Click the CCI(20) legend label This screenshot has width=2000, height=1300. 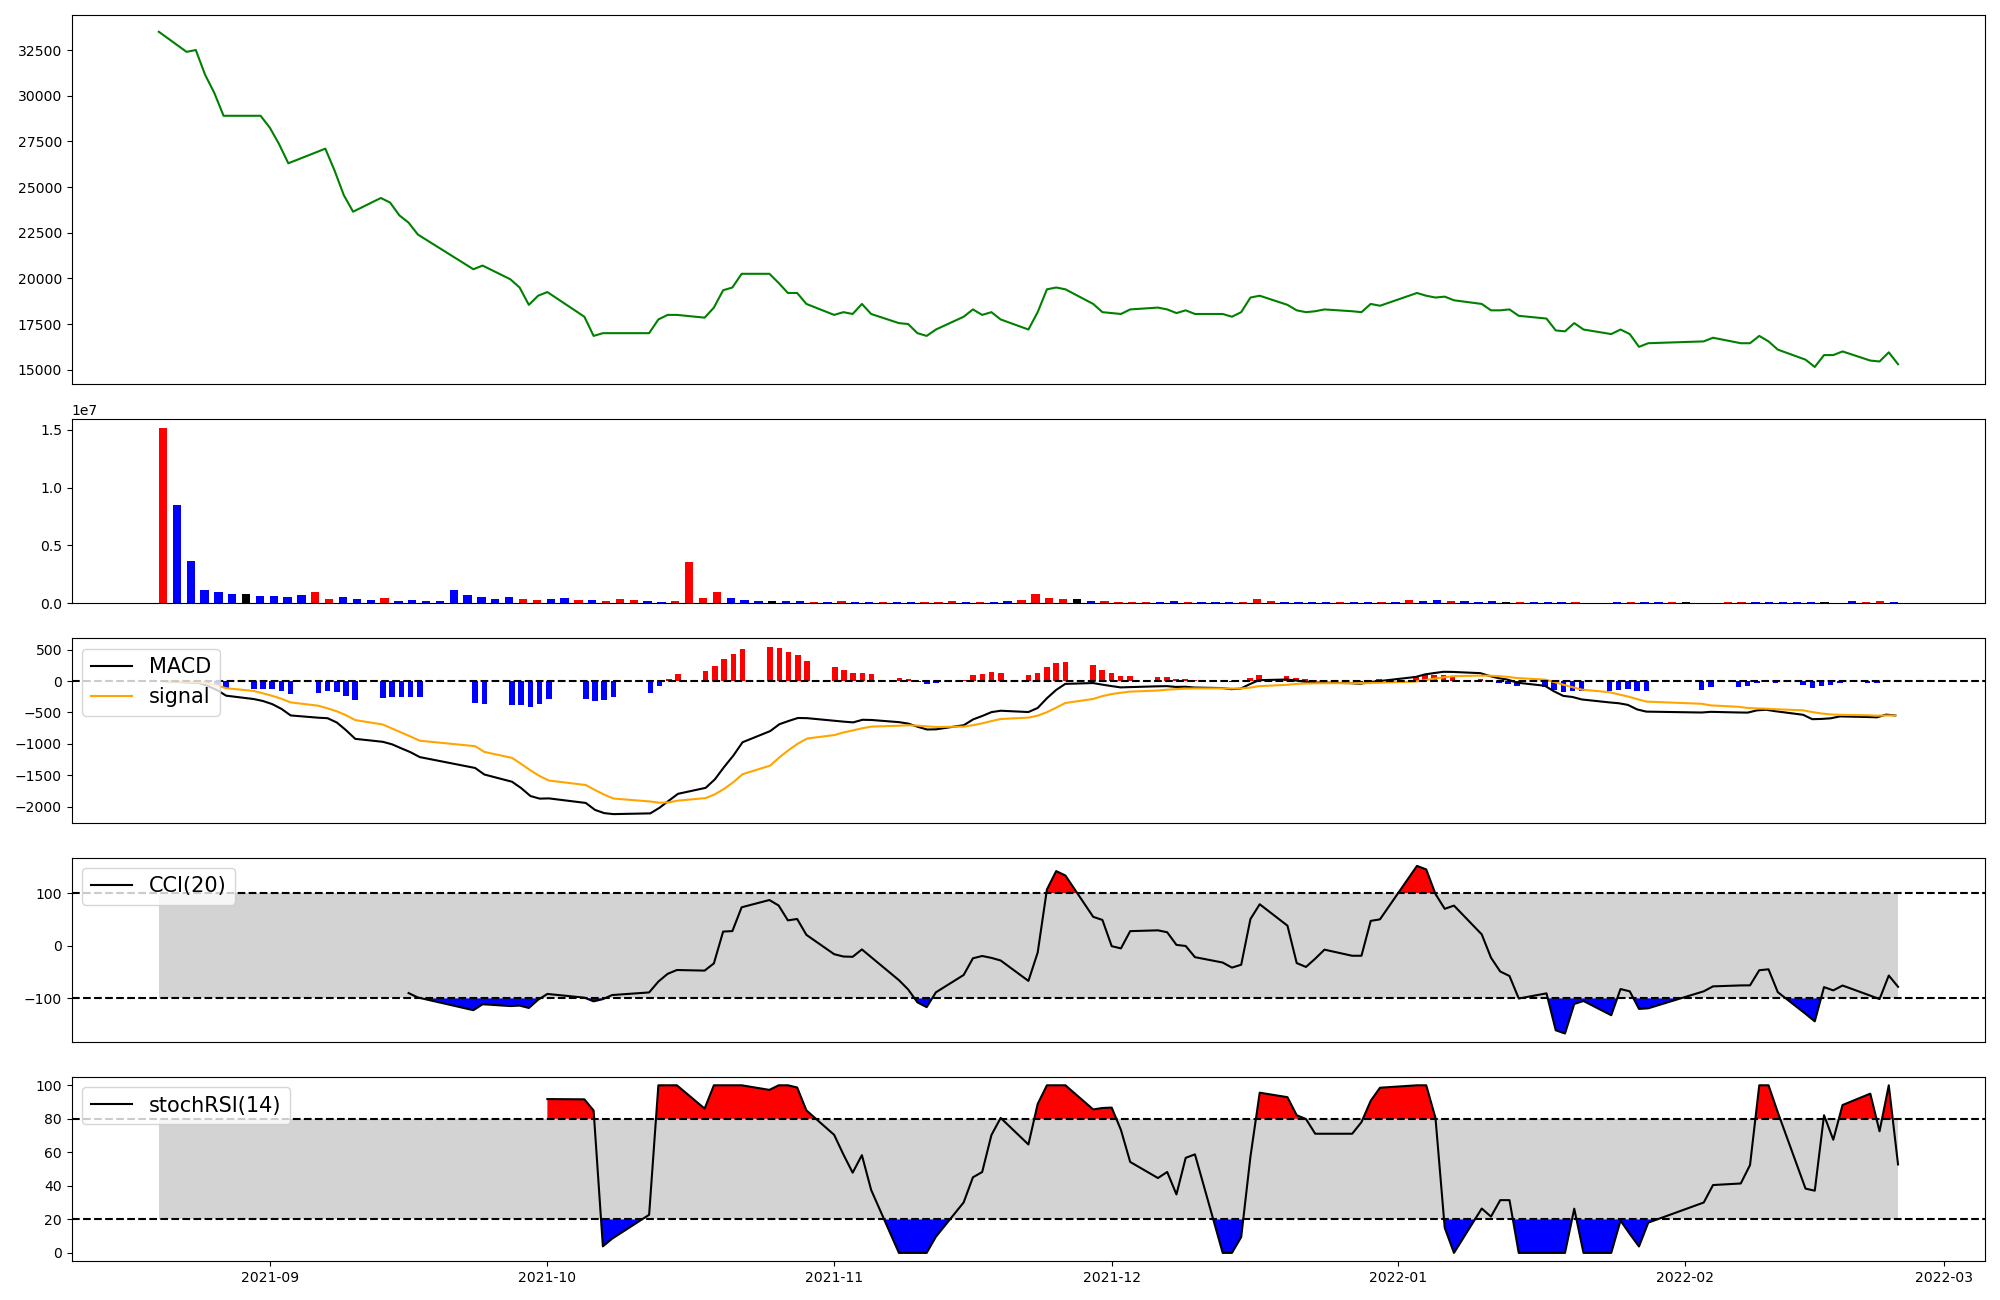pos(186,885)
